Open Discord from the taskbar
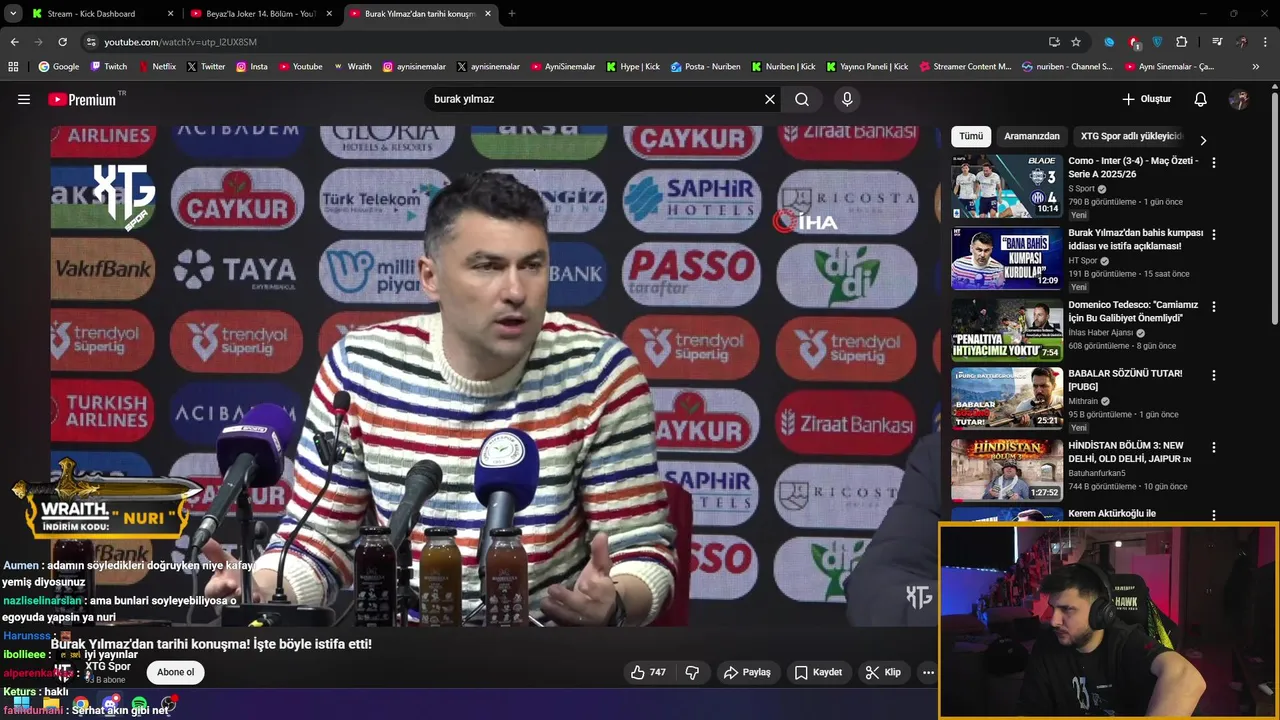 click(x=110, y=704)
